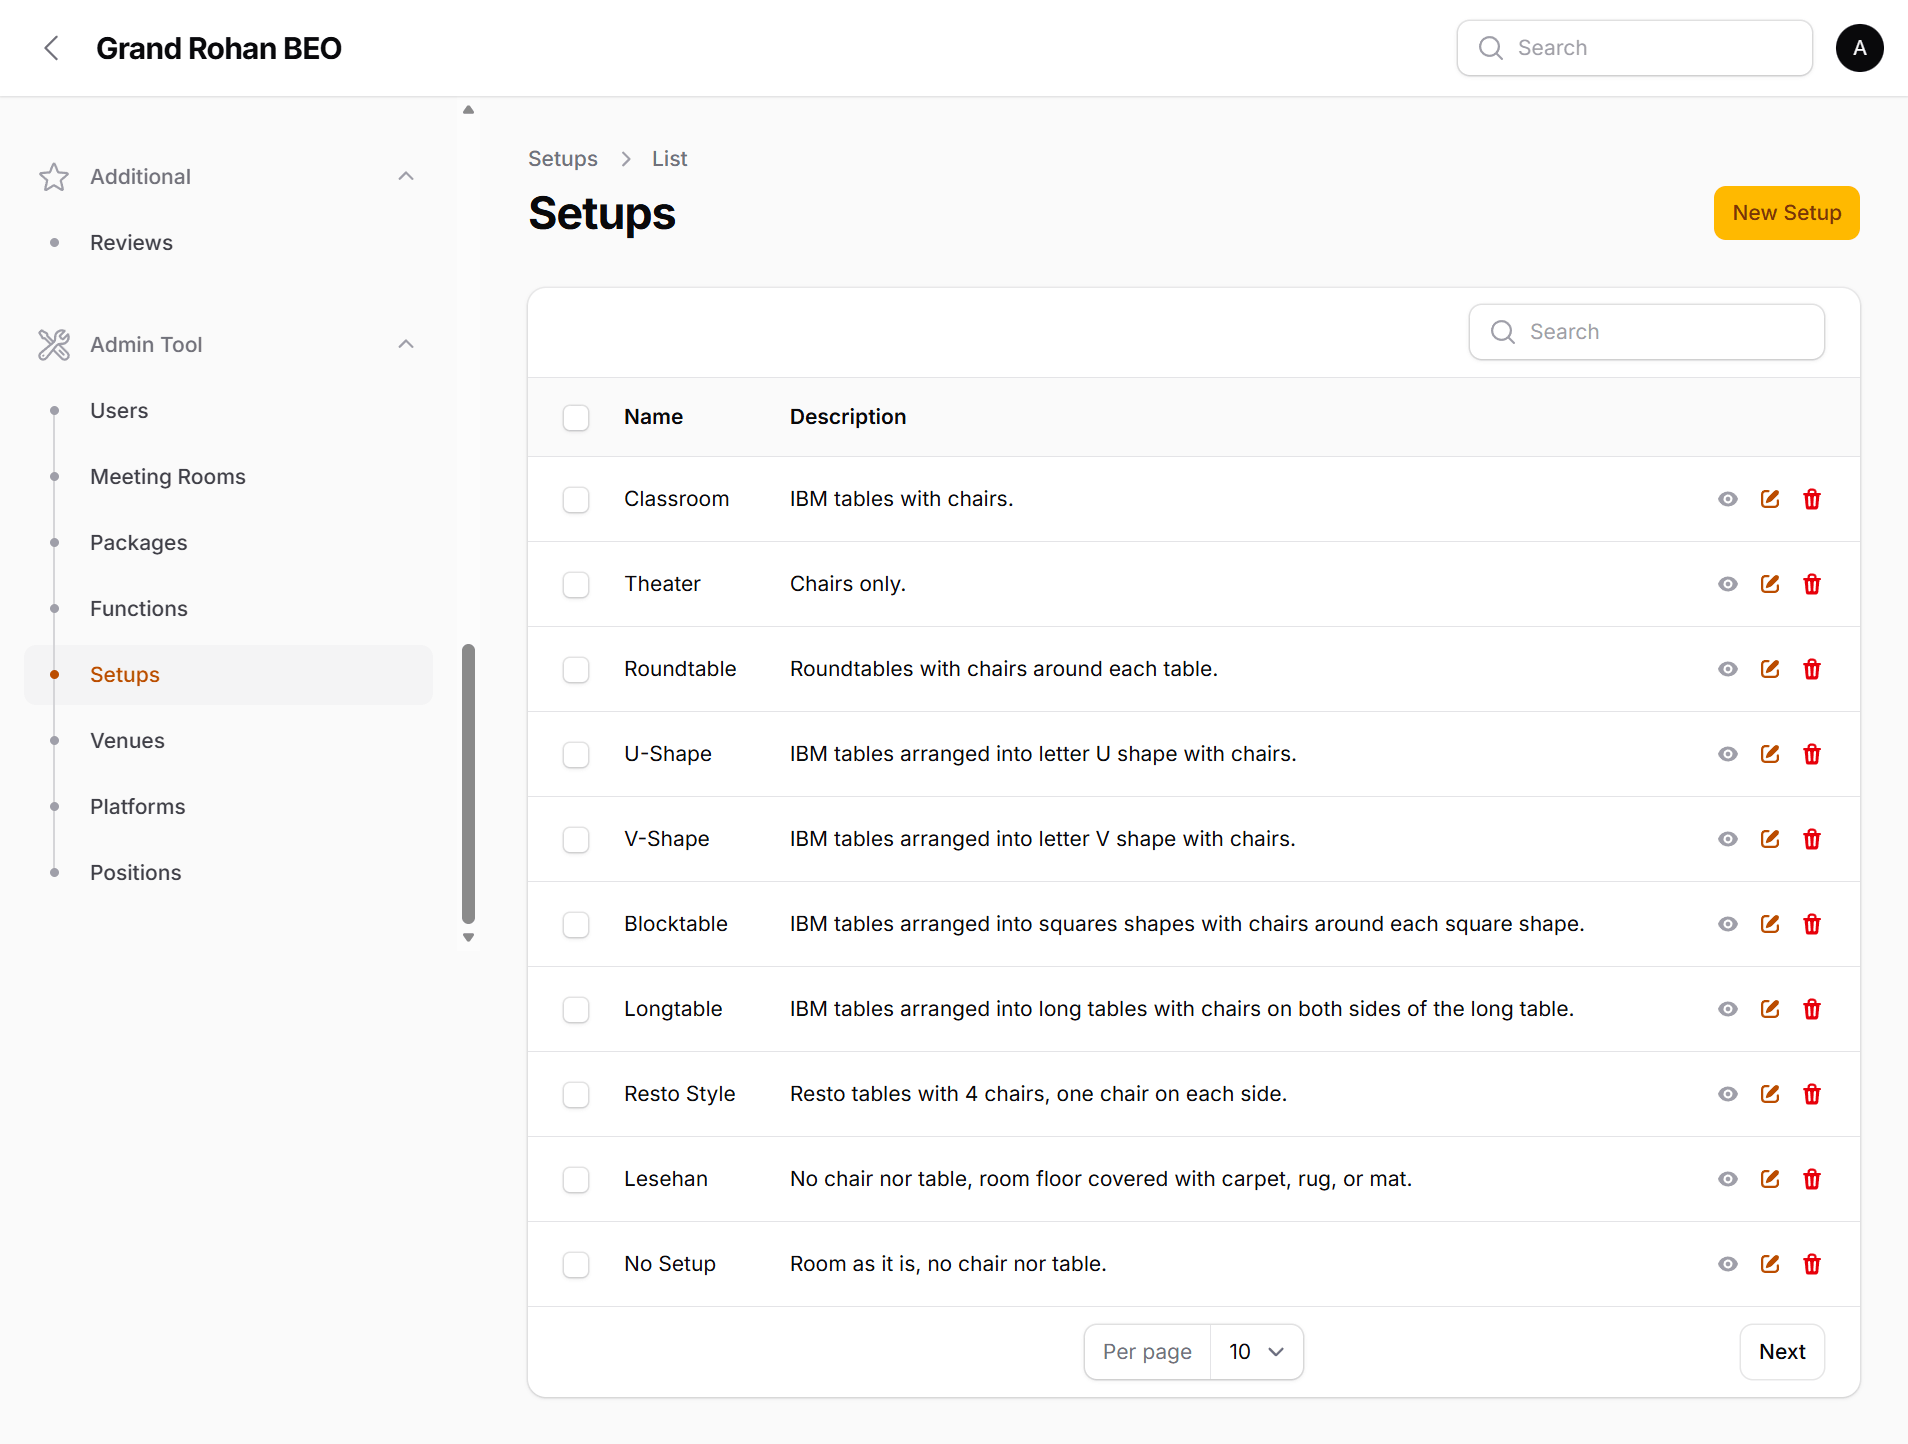Edit the Lesehan setup
1908x1444 pixels.
pyautogui.click(x=1770, y=1179)
